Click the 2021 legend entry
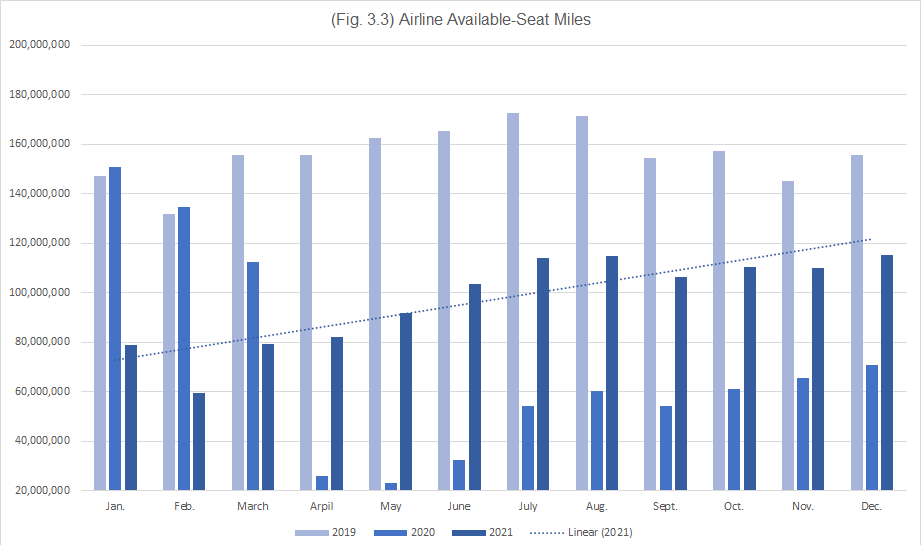This screenshot has height=545, width=923. (x=483, y=532)
